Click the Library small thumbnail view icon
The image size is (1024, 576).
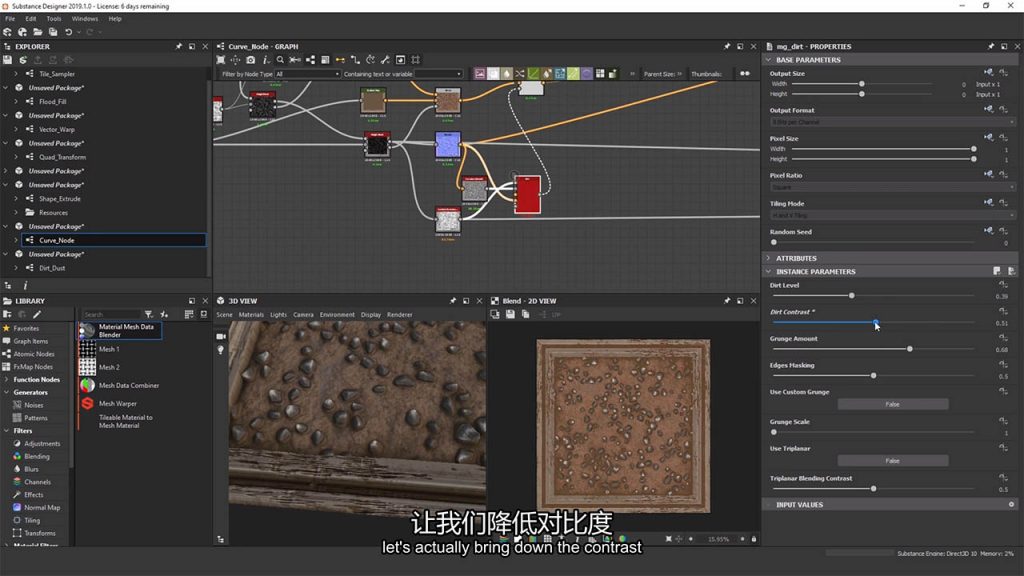[x=204, y=314]
